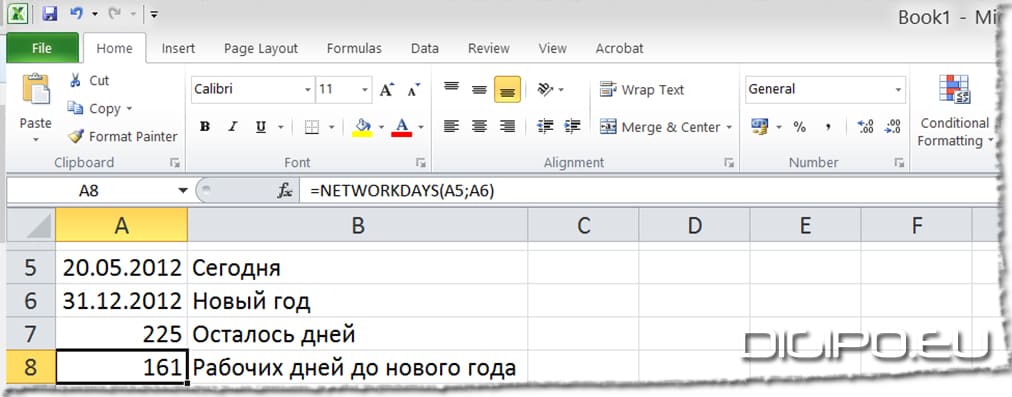Open the Underline style dropdown arrow
The width and height of the screenshot is (1012, 397).
(281, 127)
